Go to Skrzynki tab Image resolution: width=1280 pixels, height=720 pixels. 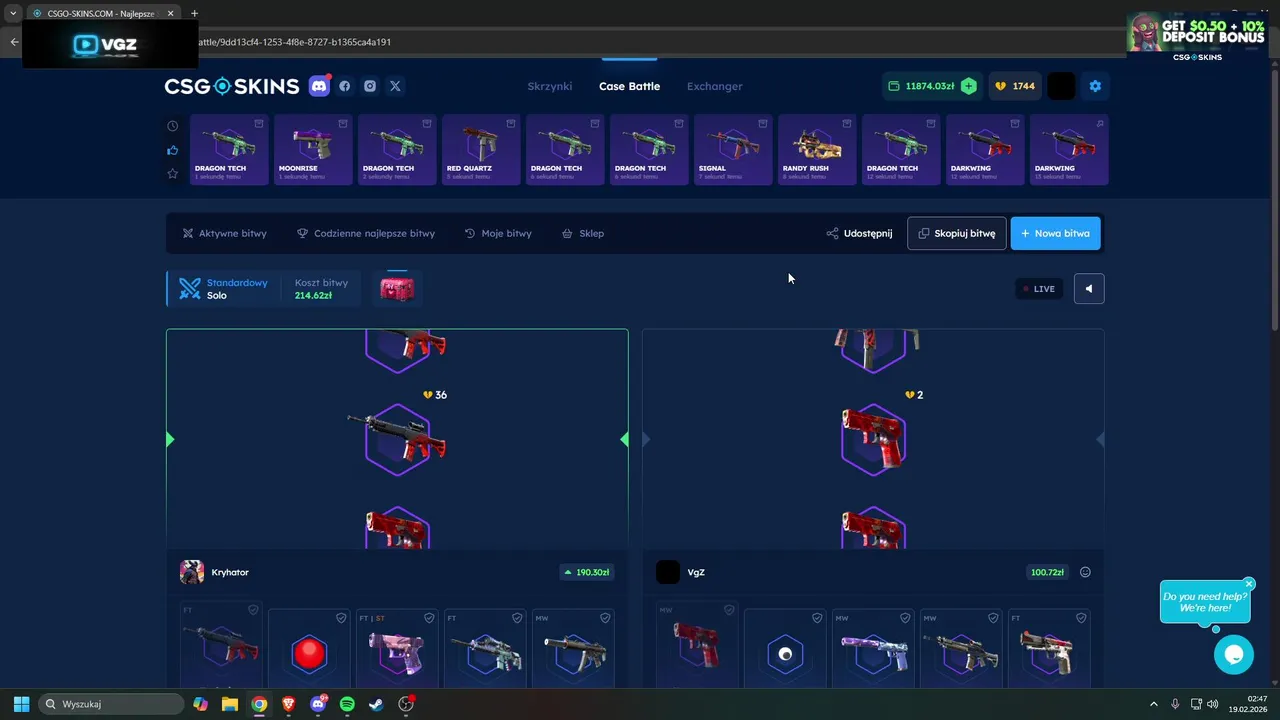point(550,86)
